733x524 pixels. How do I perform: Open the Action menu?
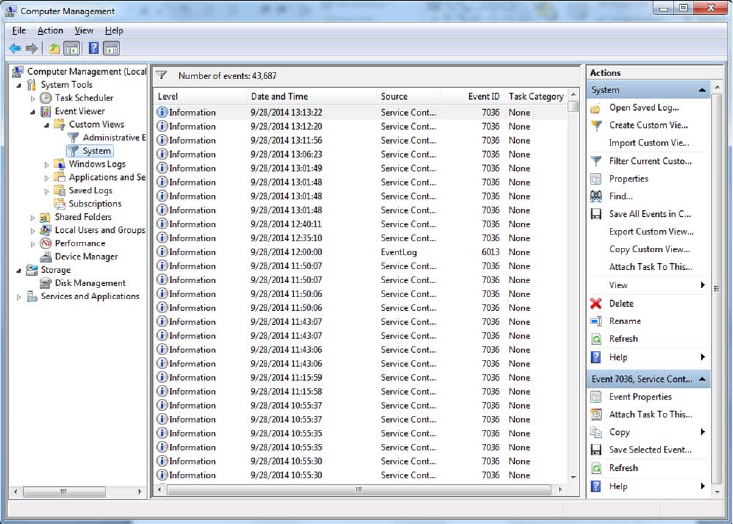point(50,30)
